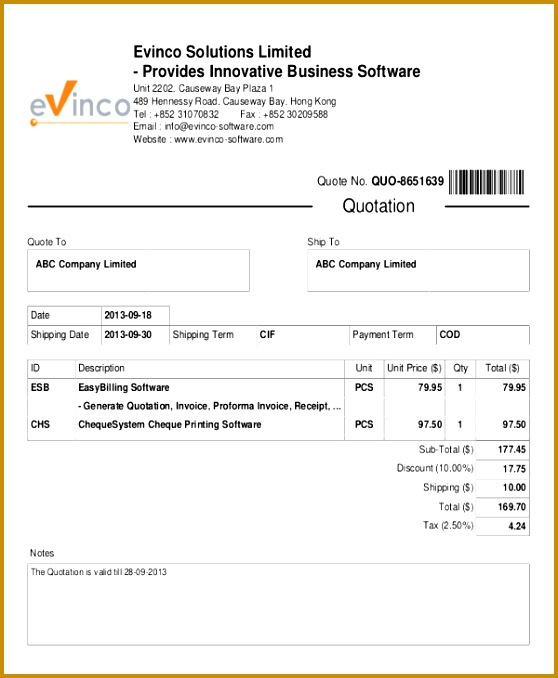Select unit price 97.50 in CHS row
The height and width of the screenshot is (678, 558).
[x=430, y=425]
